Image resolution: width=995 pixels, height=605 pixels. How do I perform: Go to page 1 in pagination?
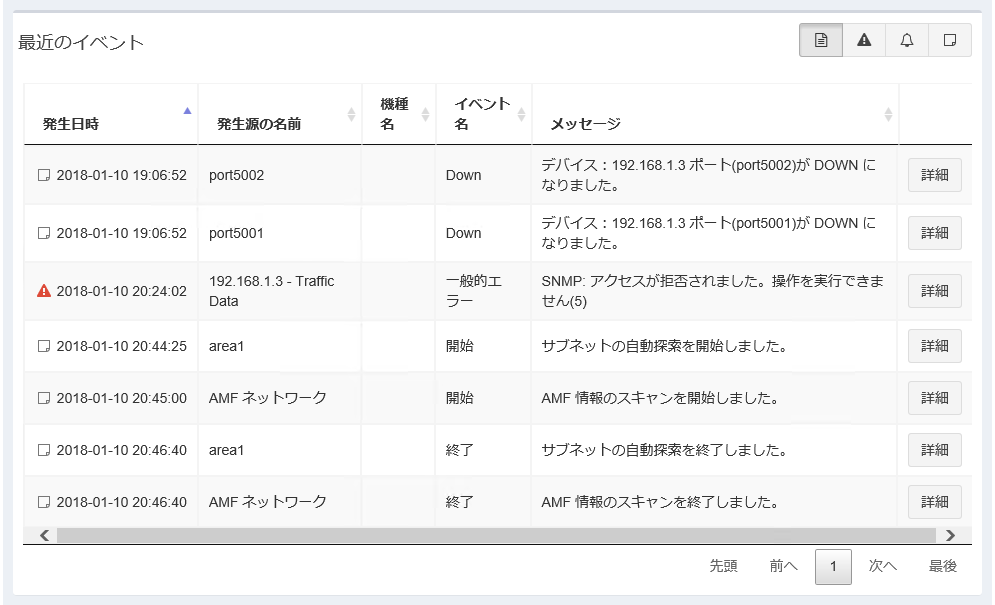[833, 566]
